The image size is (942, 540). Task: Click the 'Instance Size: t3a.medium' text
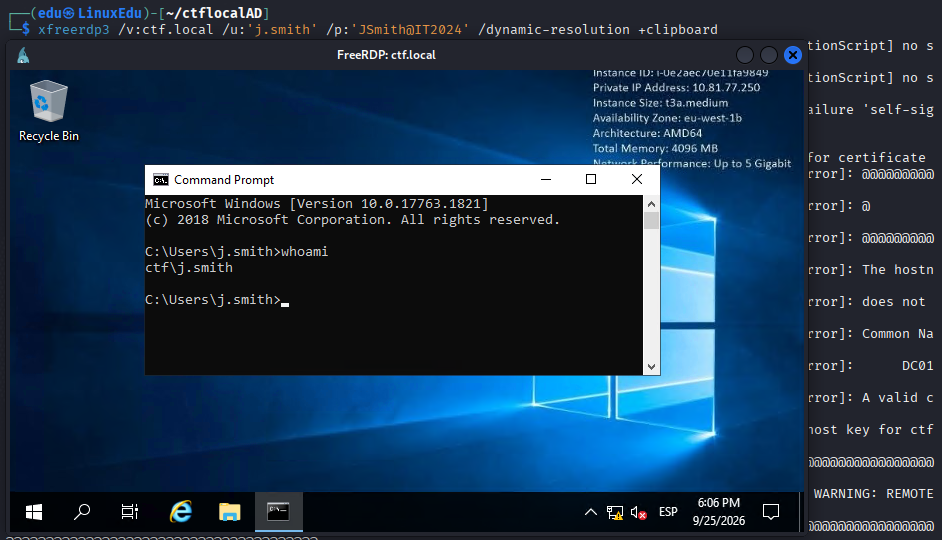660,103
